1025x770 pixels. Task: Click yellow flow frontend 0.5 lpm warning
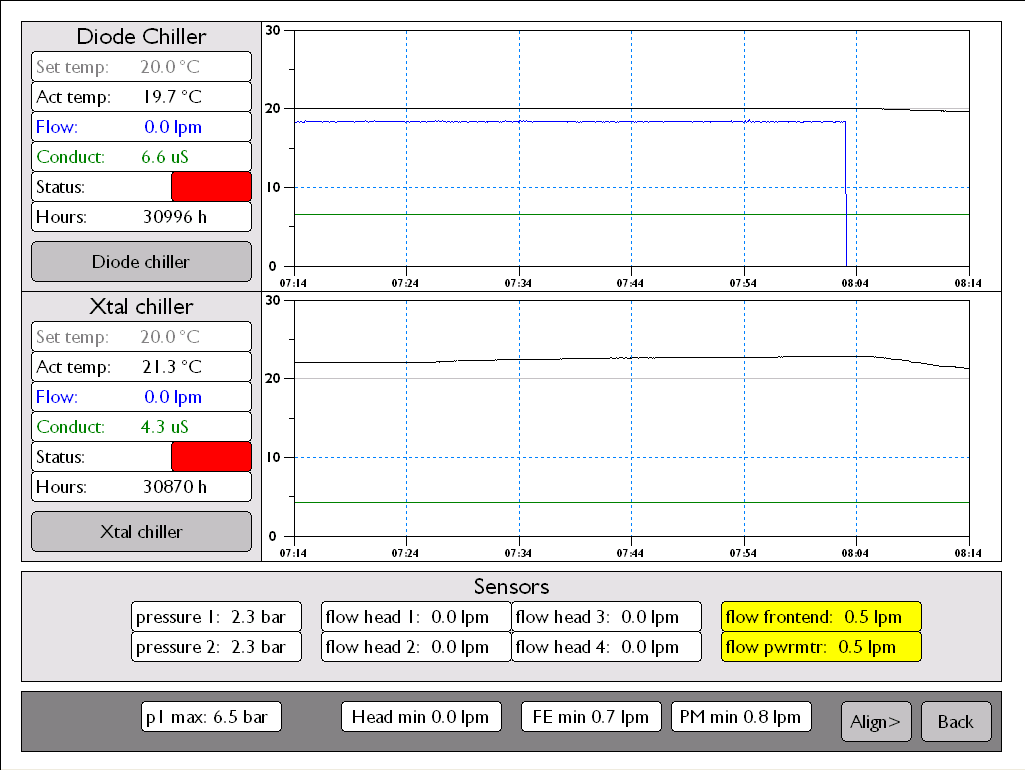[821, 617]
